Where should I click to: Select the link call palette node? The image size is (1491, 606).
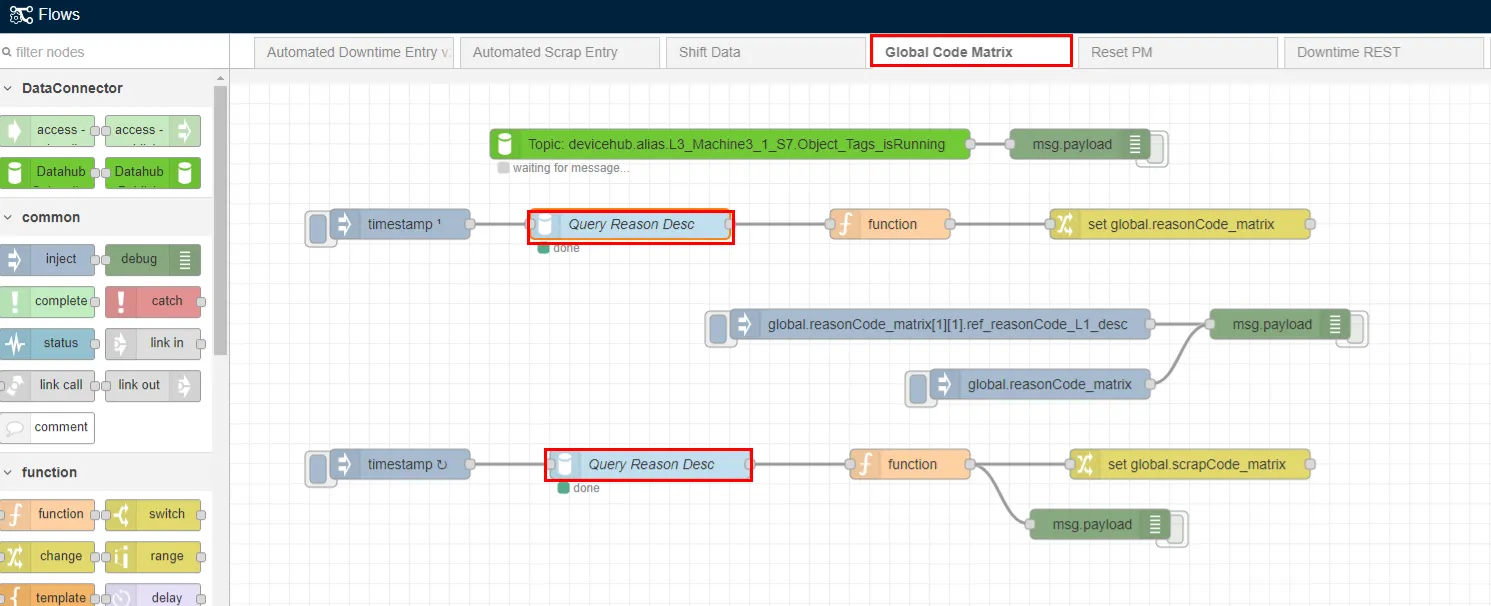pos(47,385)
